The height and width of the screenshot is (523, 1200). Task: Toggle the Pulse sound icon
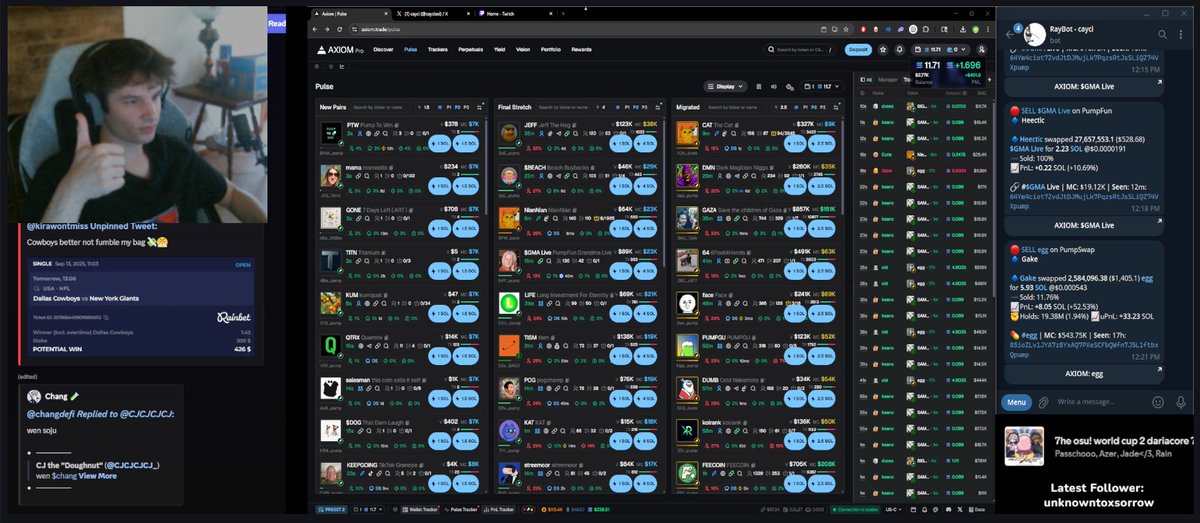[x=774, y=87]
